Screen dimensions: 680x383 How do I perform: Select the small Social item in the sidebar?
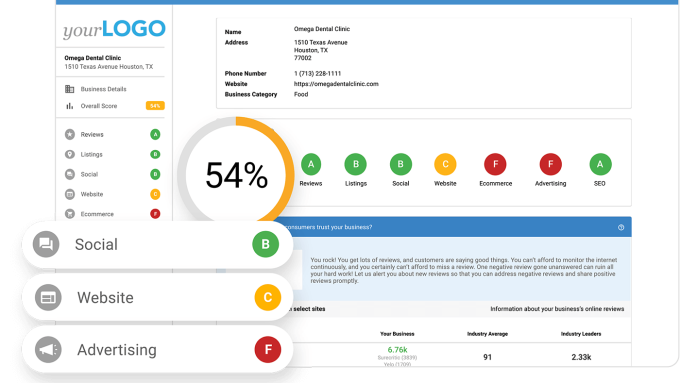pos(89,174)
